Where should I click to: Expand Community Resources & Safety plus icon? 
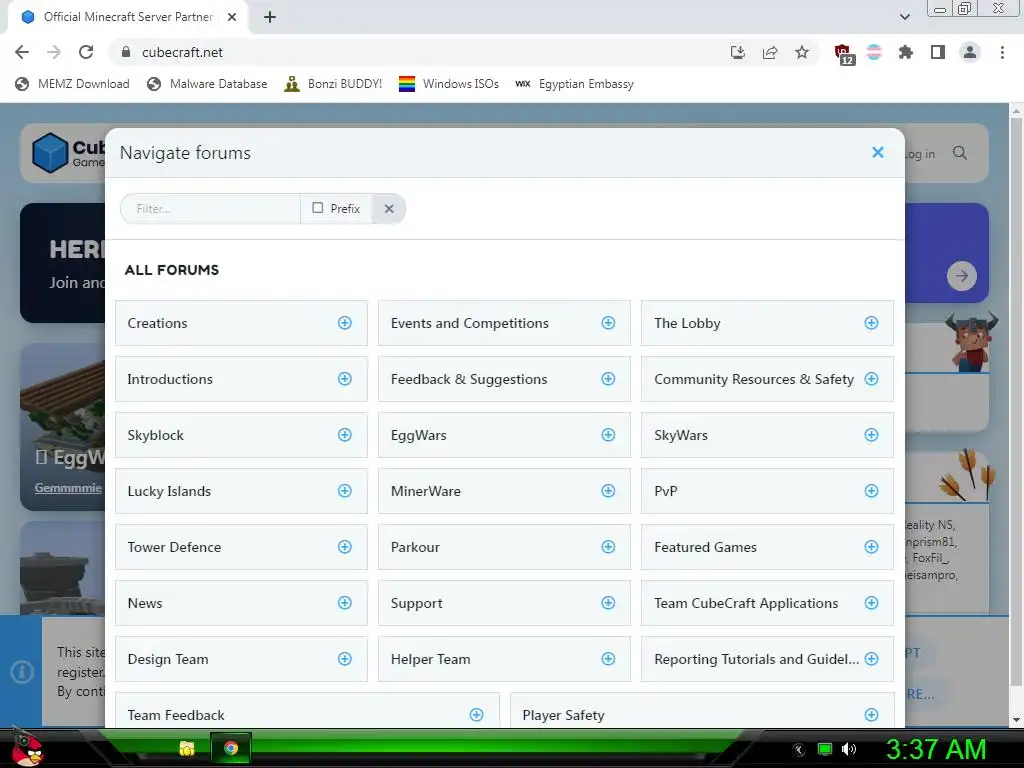click(x=871, y=379)
